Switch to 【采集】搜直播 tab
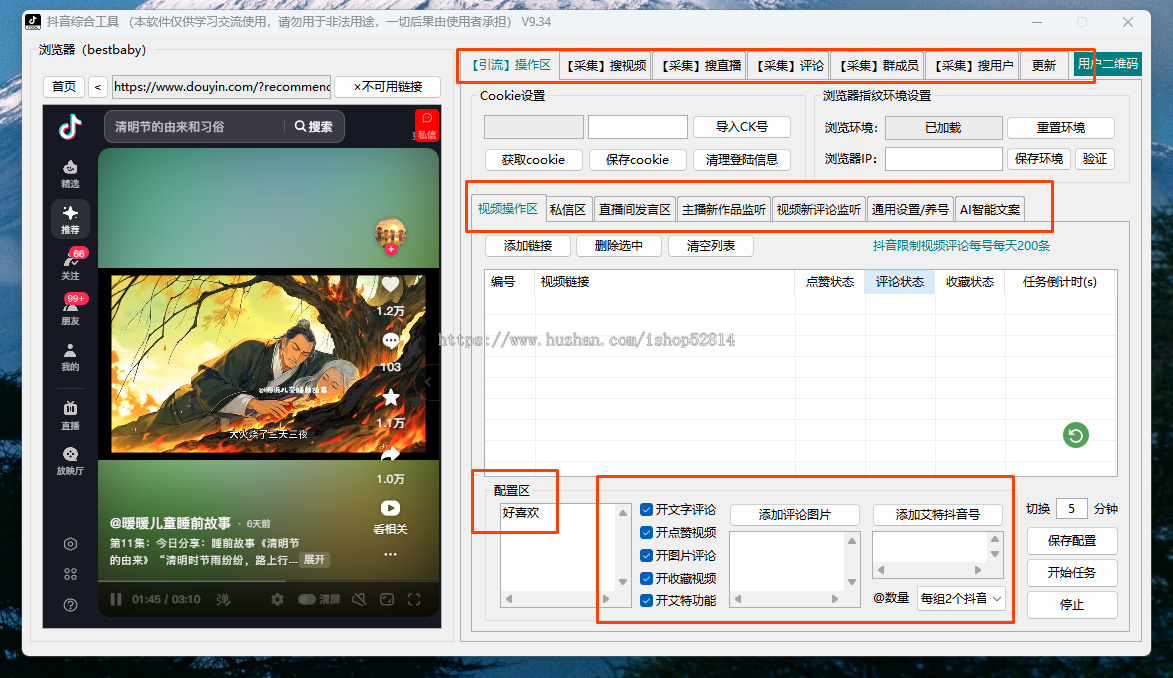1173x678 pixels. [701, 66]
